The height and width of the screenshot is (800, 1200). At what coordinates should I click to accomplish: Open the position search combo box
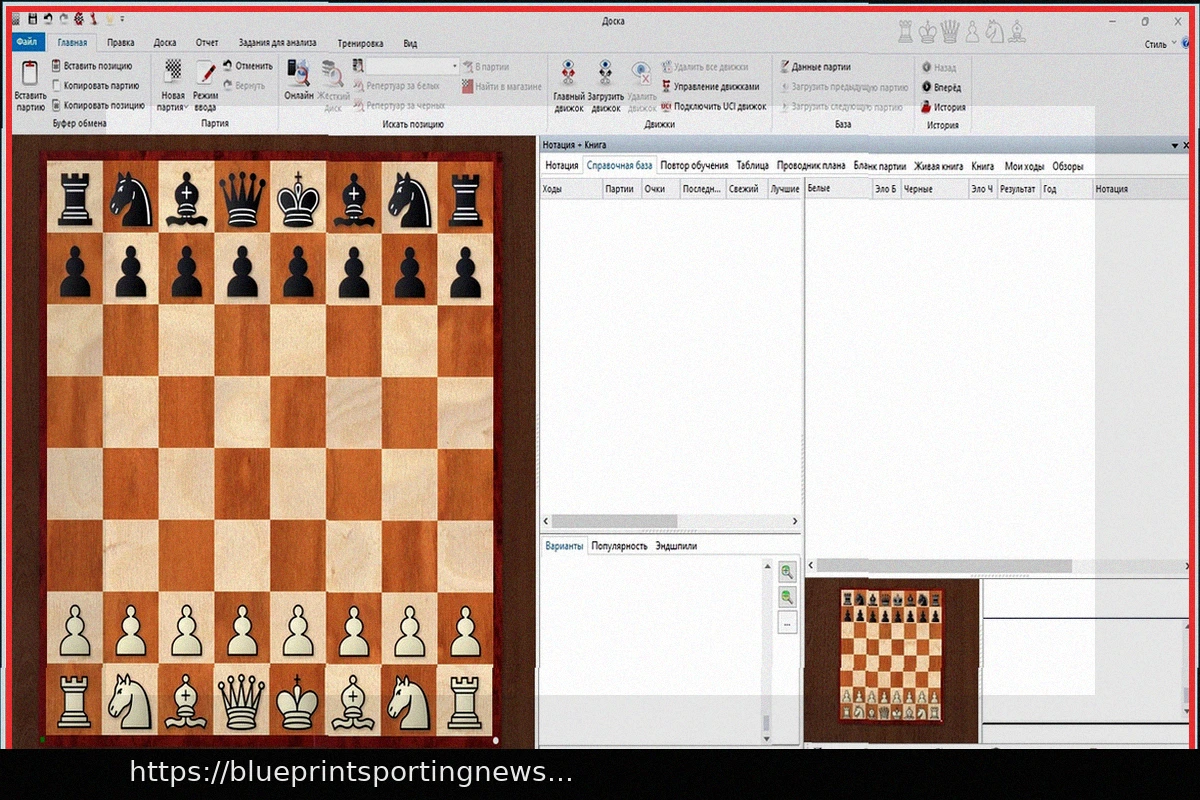coord(412,66)
